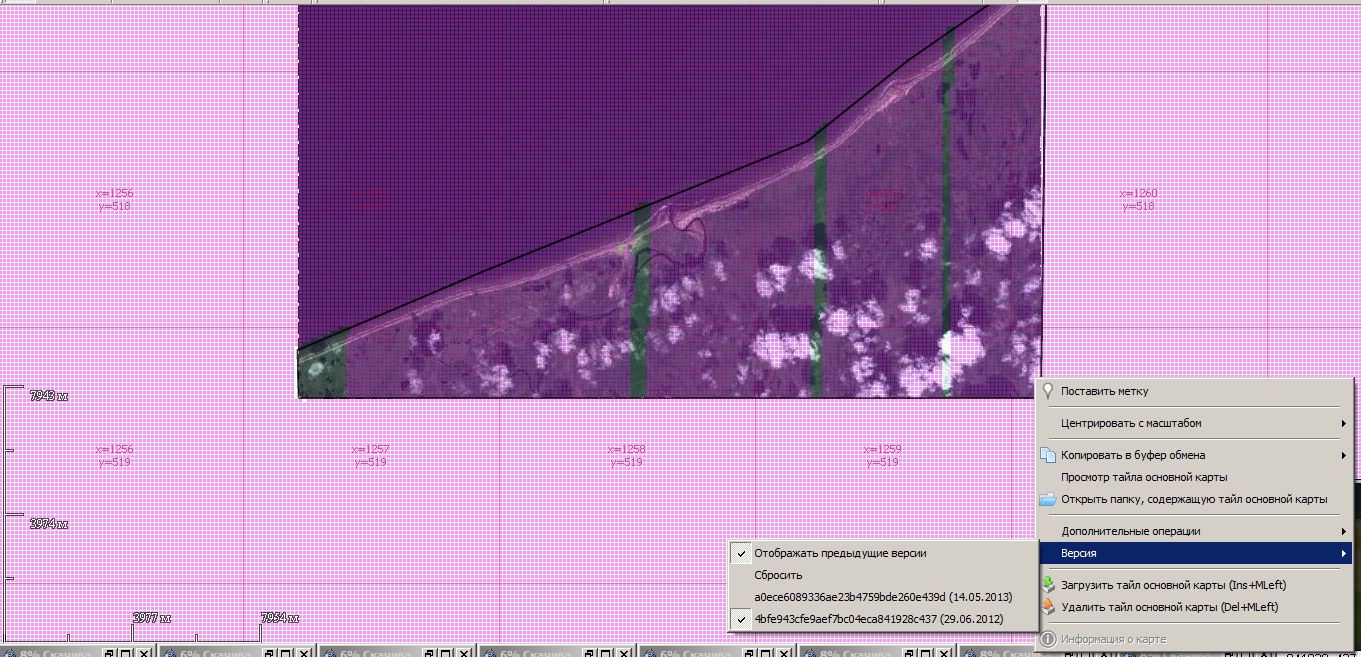Toggle "Отображать предыдущие версии" checkbox

(741, 553)
